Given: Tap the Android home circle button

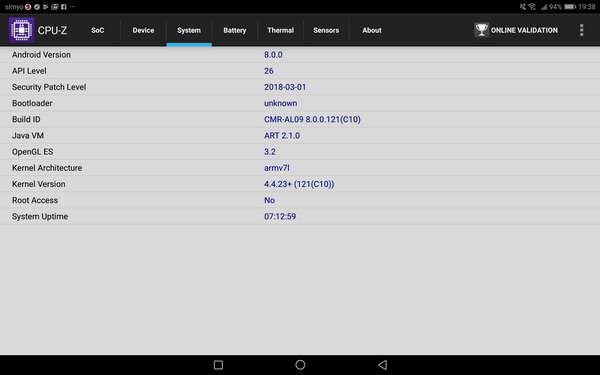Looking at the screenshot, I should [x=300, y=365].
